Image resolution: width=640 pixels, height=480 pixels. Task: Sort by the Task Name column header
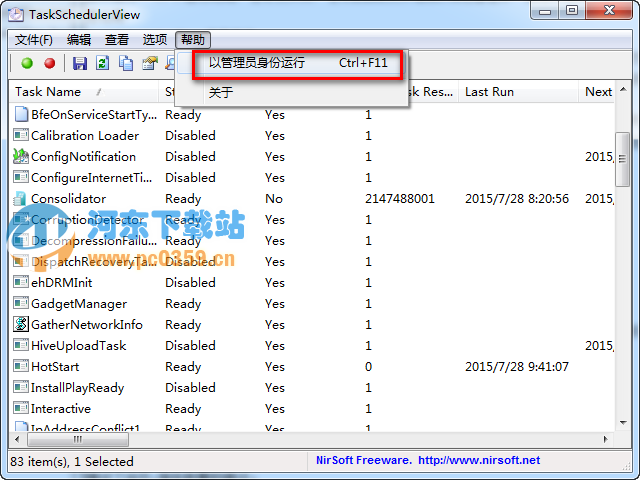[84, 91]
